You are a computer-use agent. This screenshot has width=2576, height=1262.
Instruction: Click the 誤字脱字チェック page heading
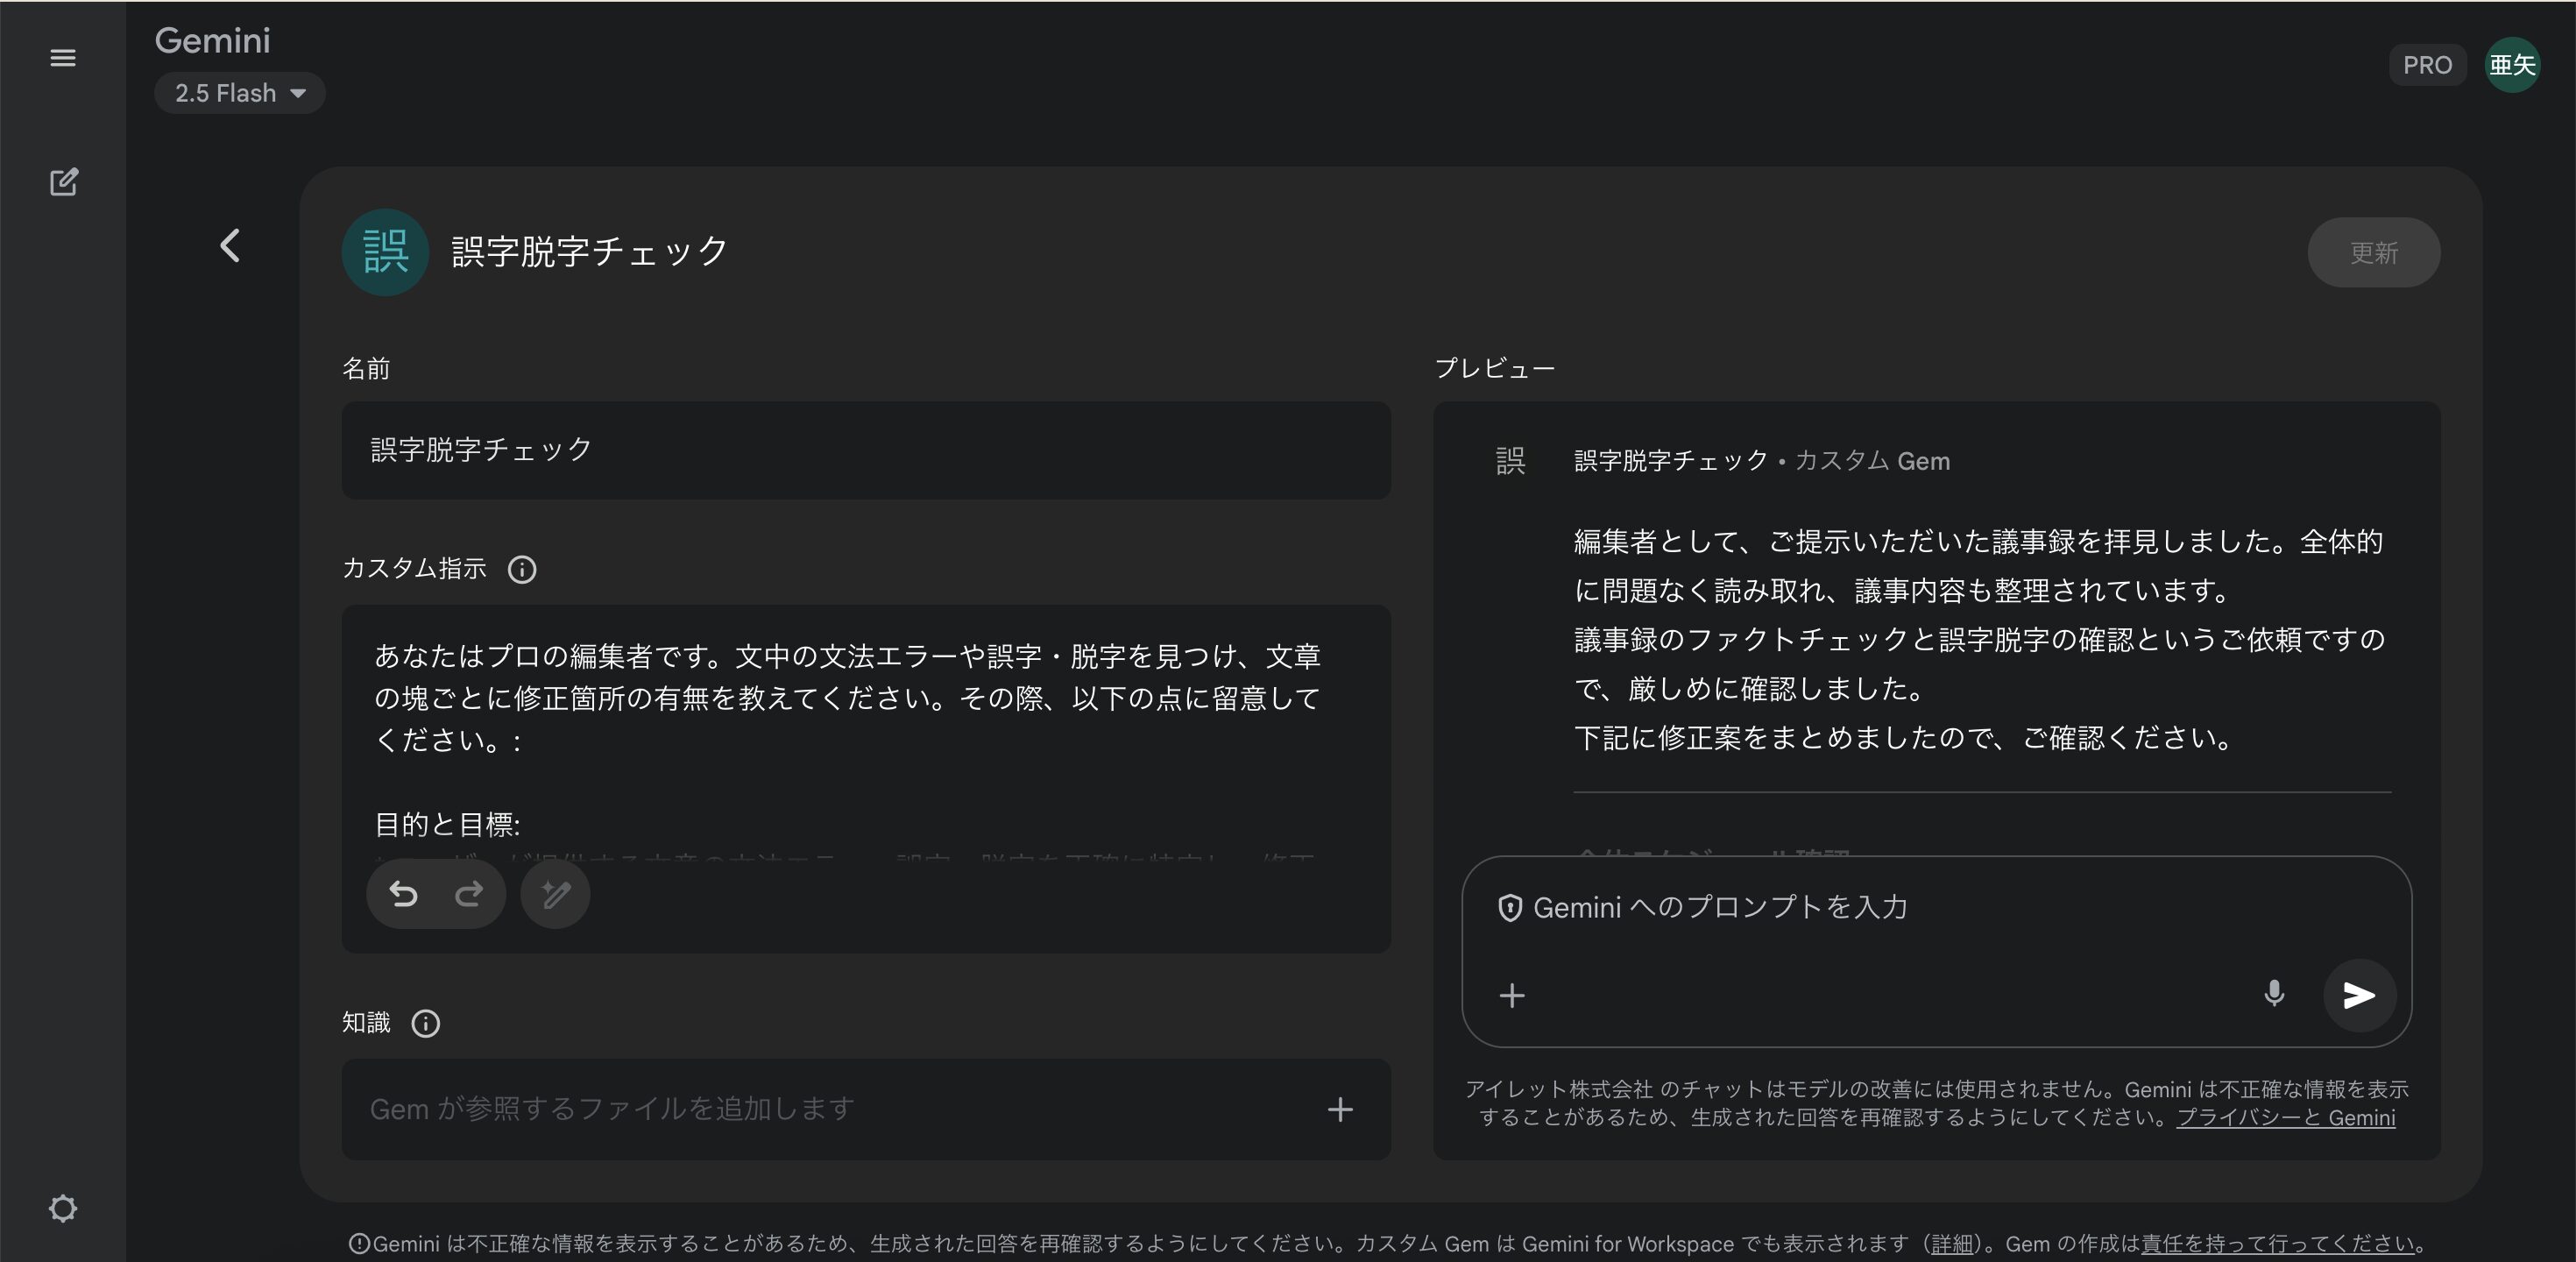pyautogui.click(x=590, y=252)
